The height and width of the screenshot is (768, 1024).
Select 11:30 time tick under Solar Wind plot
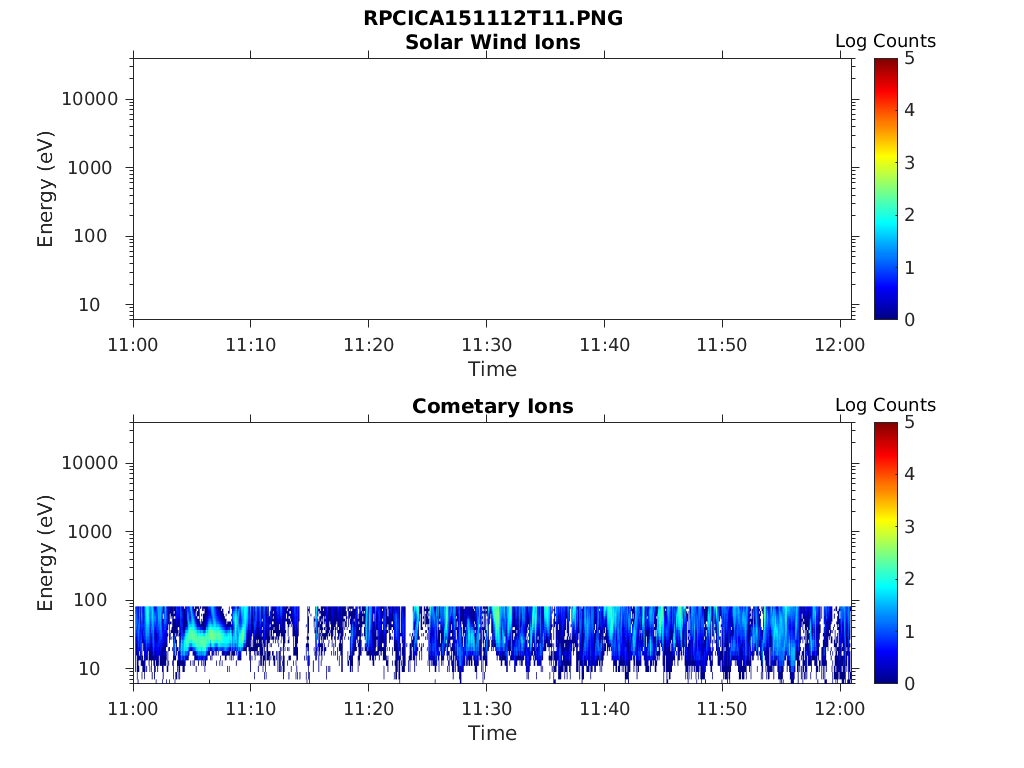[x=487, y=345]
